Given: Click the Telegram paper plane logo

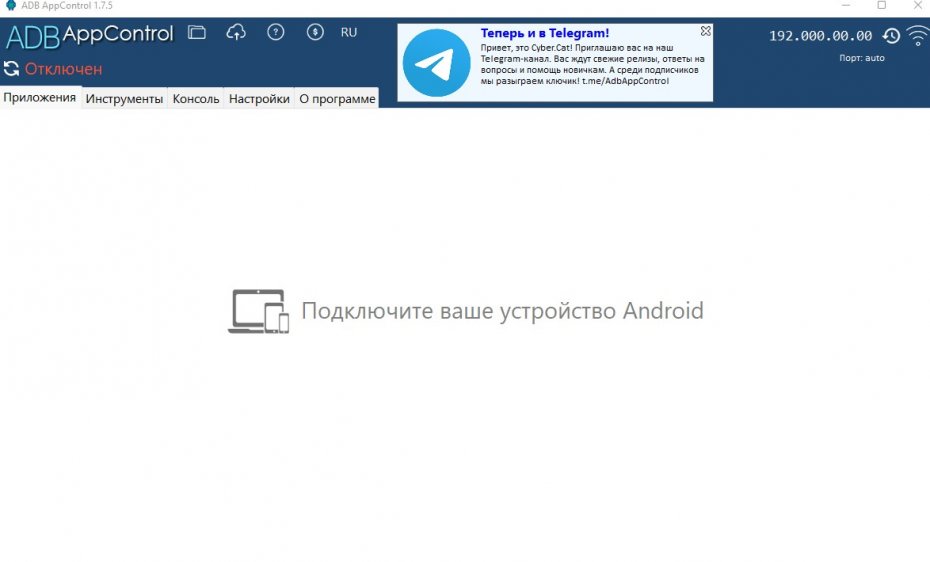Looking at the screenshot, I should pos(437,63).
